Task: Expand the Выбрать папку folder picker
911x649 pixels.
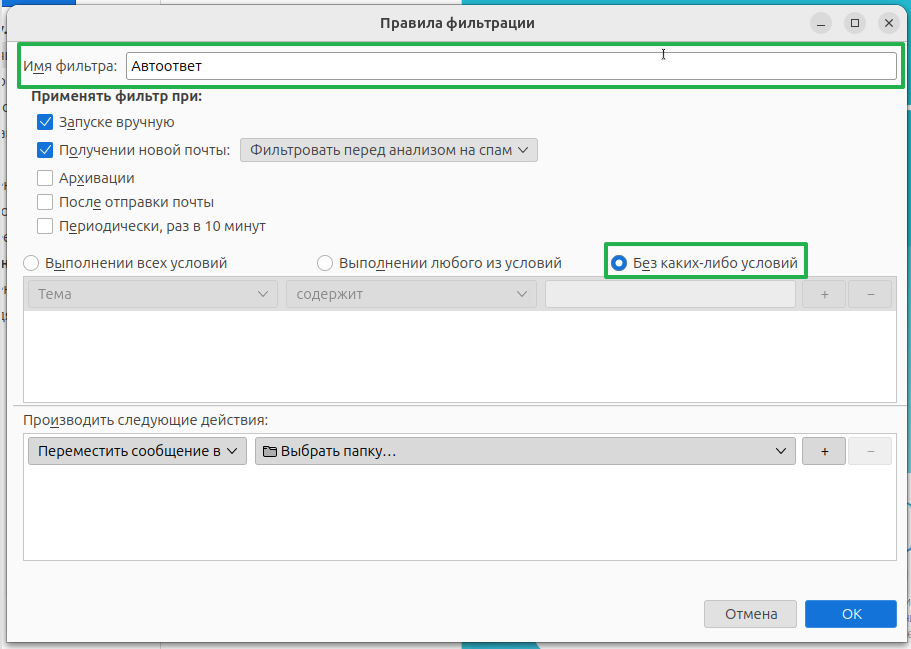Action: coord(525,451)
